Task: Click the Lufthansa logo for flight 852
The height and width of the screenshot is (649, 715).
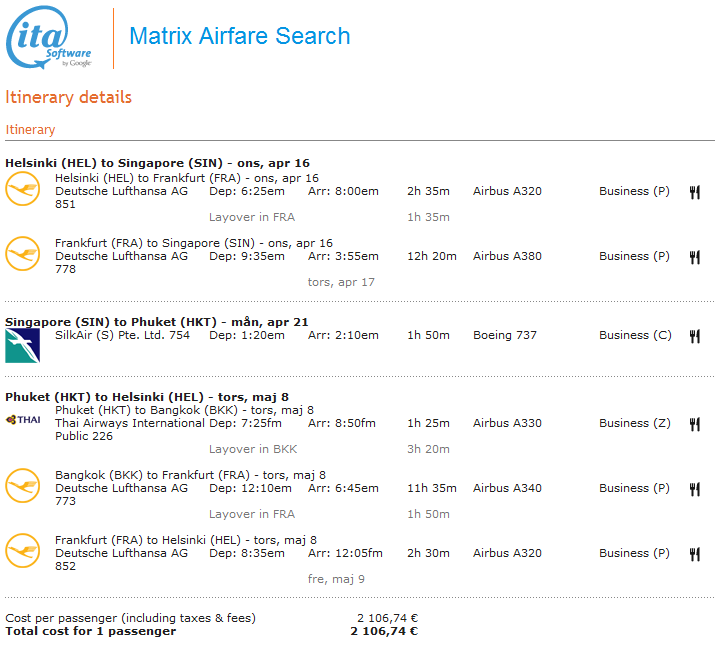Action: (22, 551)
